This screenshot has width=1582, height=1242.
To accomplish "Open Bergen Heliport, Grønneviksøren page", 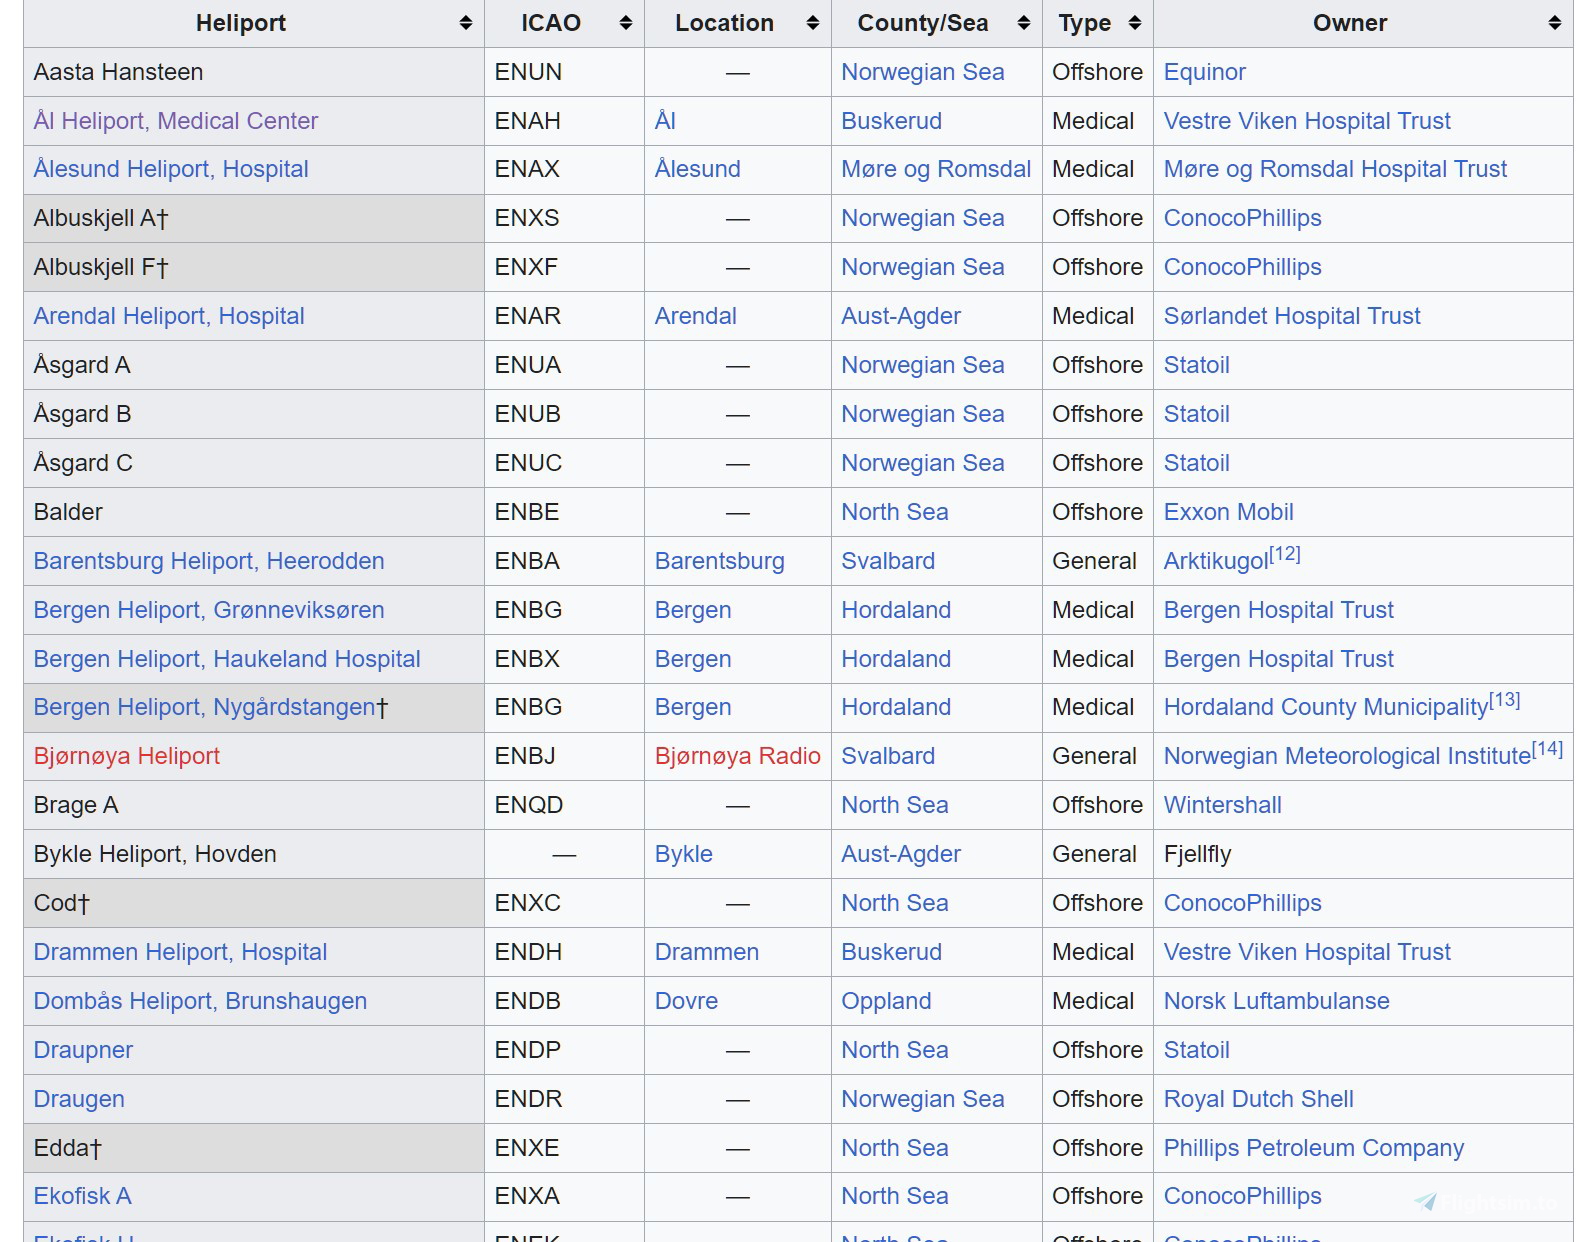I will coord(209,610).
